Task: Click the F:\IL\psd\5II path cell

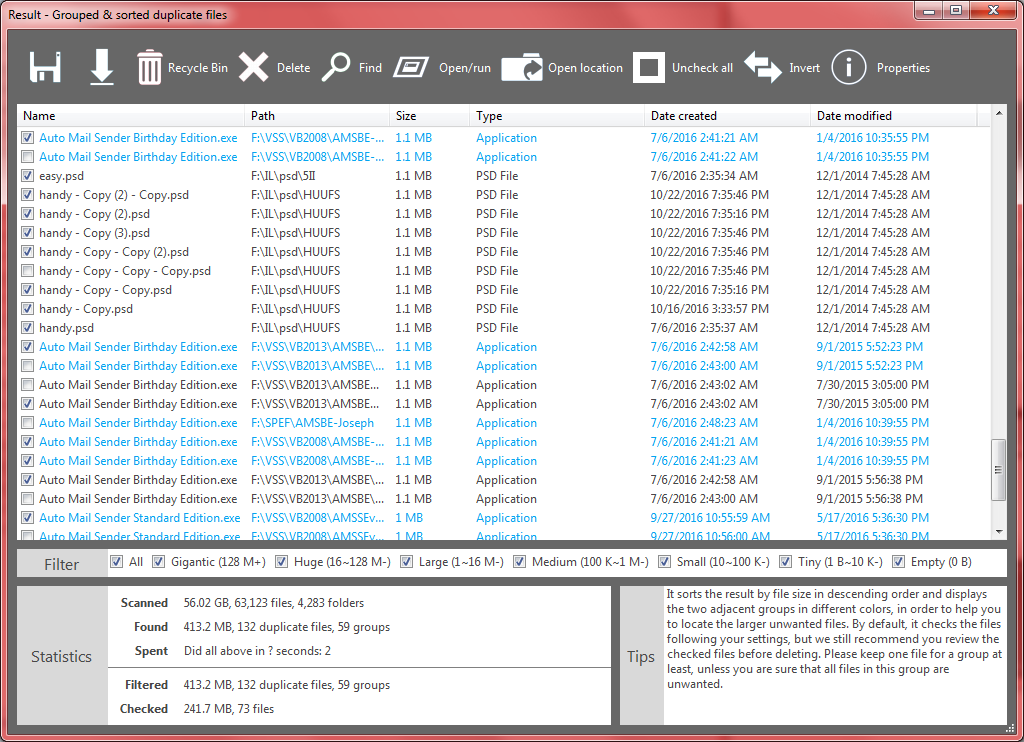Action: (x=283, y=176)
